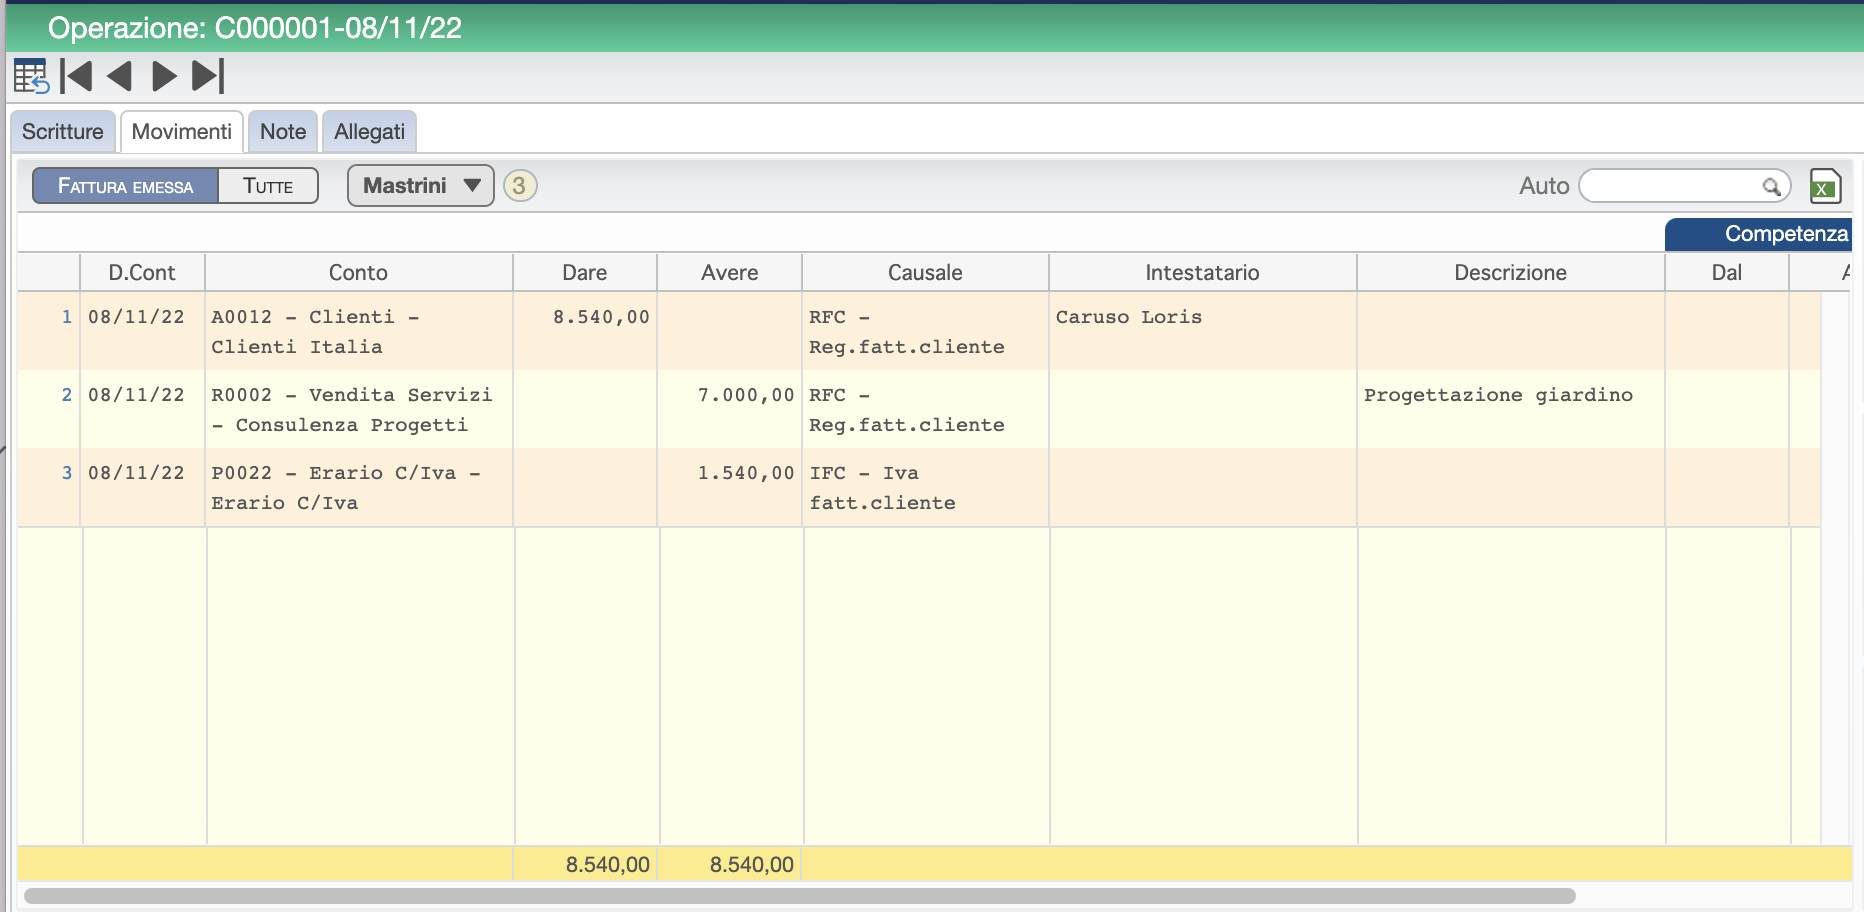Go to last record arrow
This screenshot has width=1864, height=912.
(x=208, y=76)
